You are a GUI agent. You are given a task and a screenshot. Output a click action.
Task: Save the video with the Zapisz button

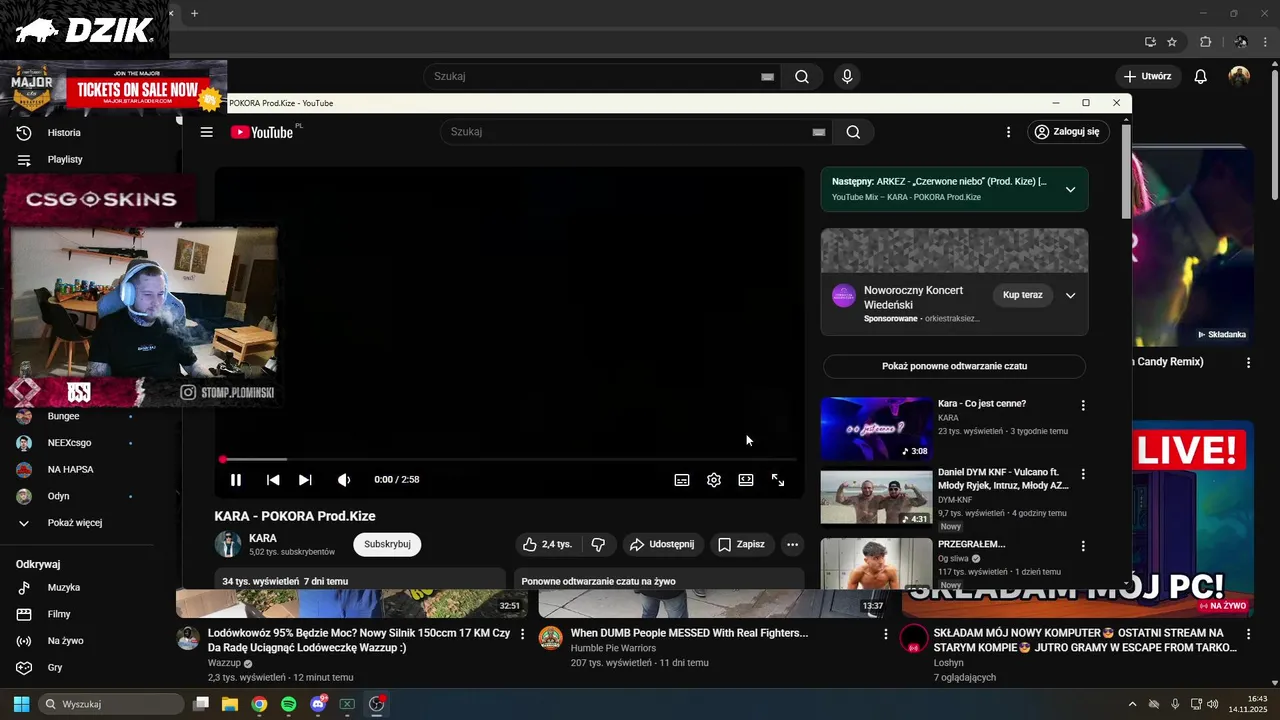tap(741, 544)
